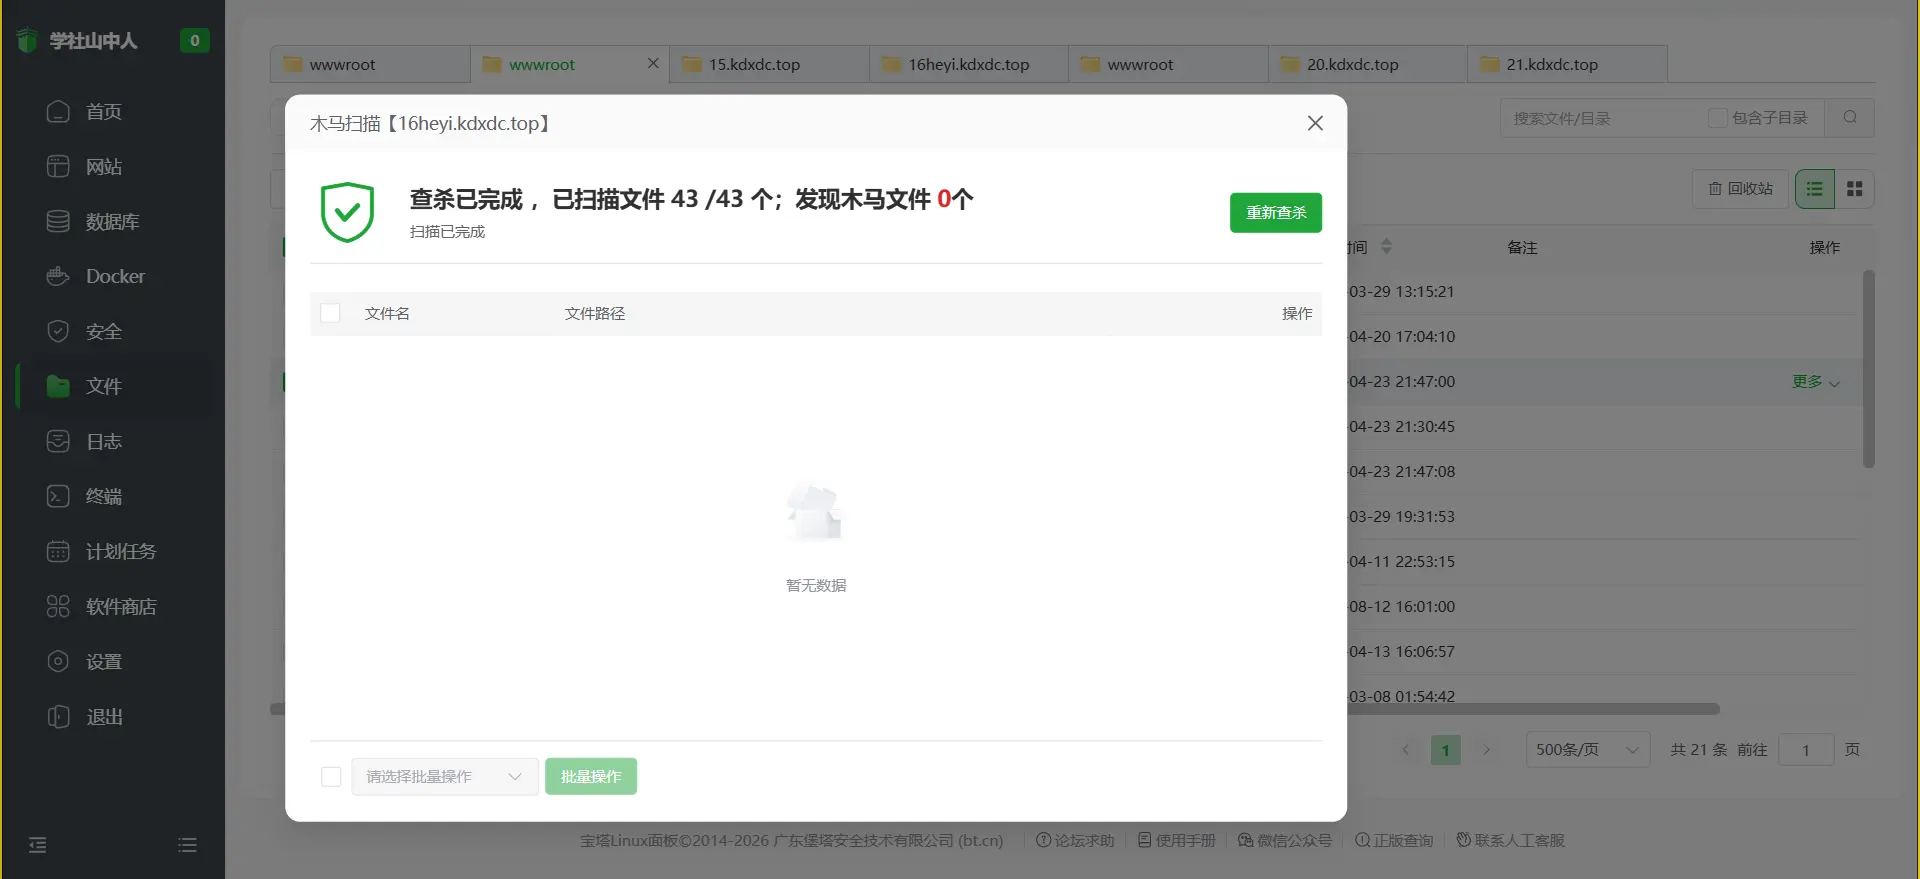The width and height of the screenshot is (1920, 879).
Task: Open the 回收站 recycle bin
Action: coord(1741,189)
